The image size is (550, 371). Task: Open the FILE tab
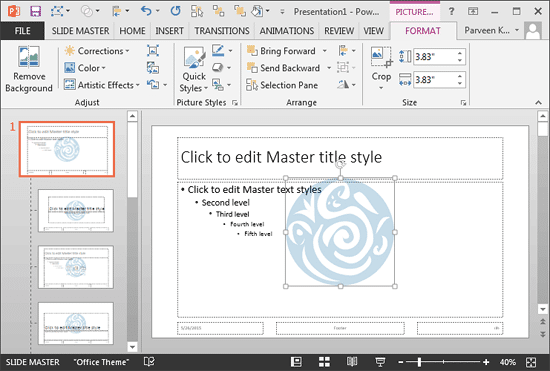(x=22, y=31)
